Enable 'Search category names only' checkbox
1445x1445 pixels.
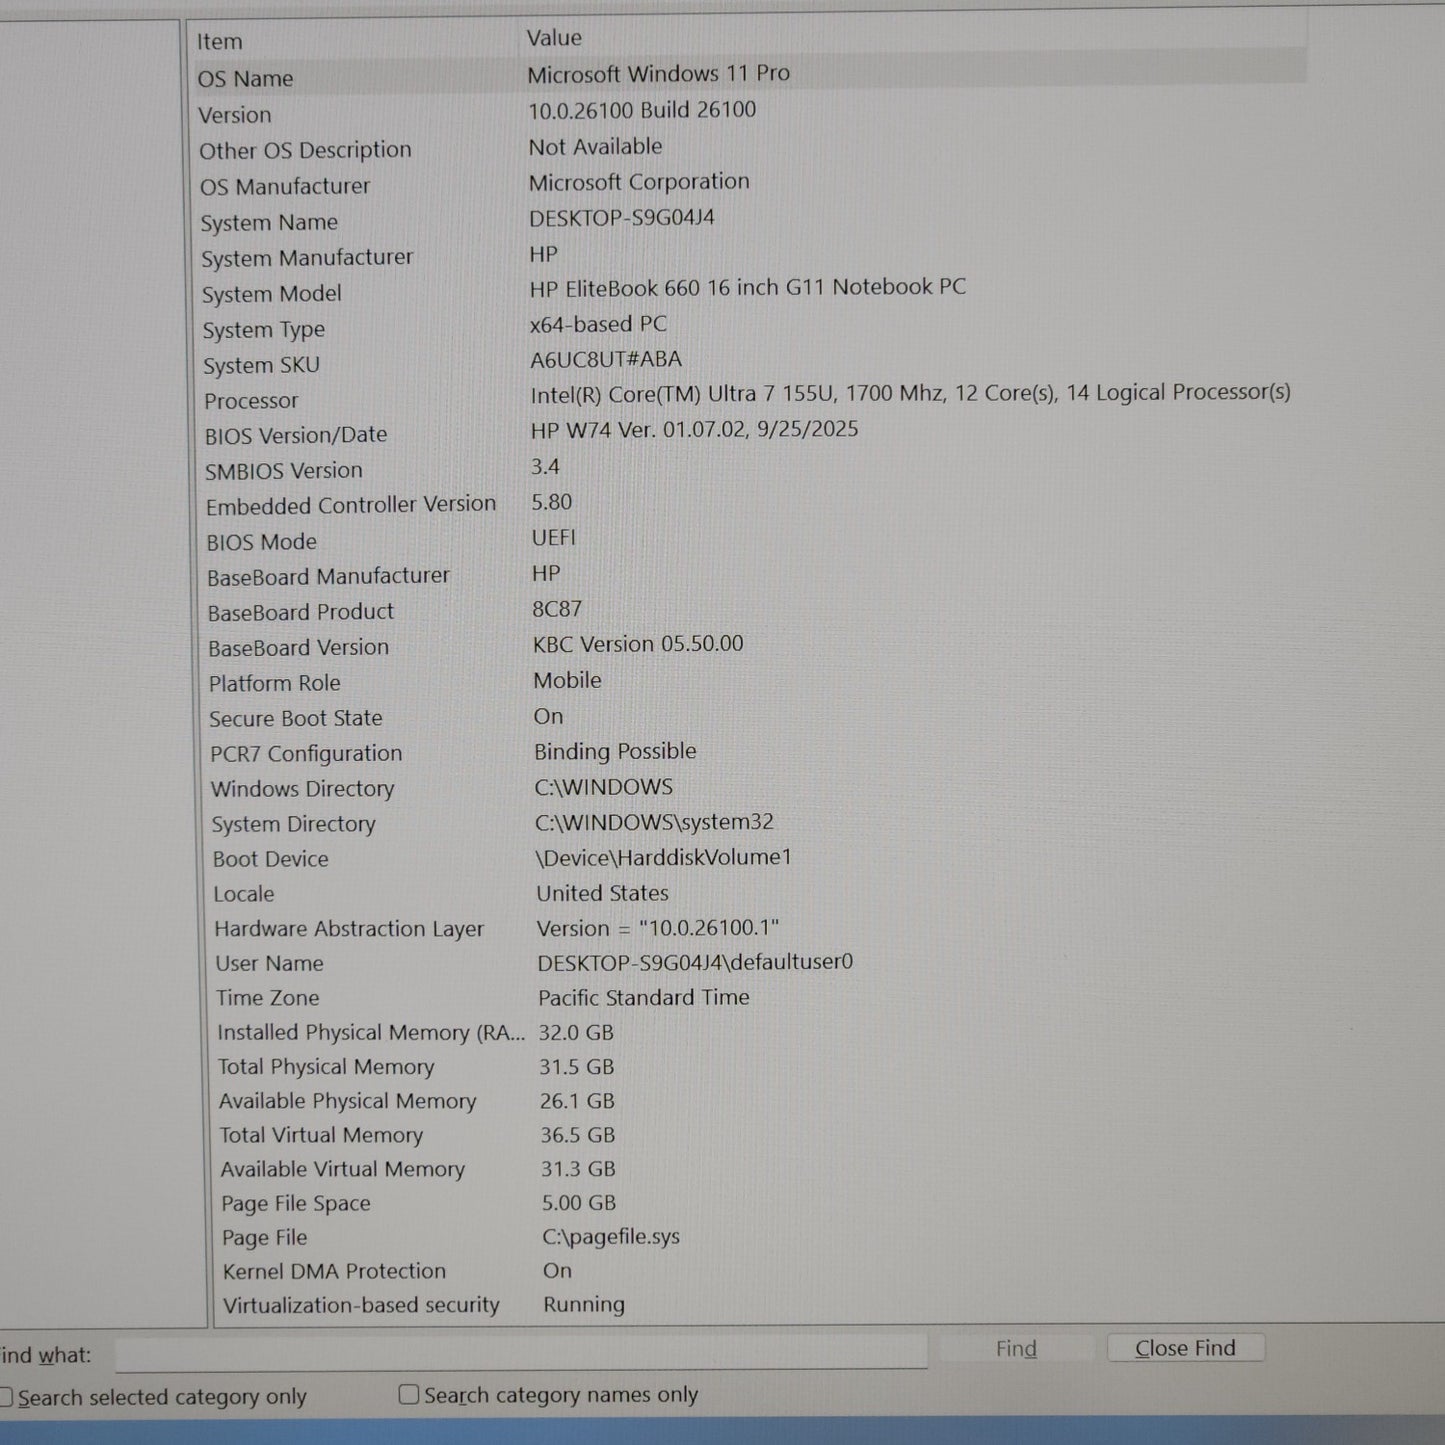pos(408,1394)
